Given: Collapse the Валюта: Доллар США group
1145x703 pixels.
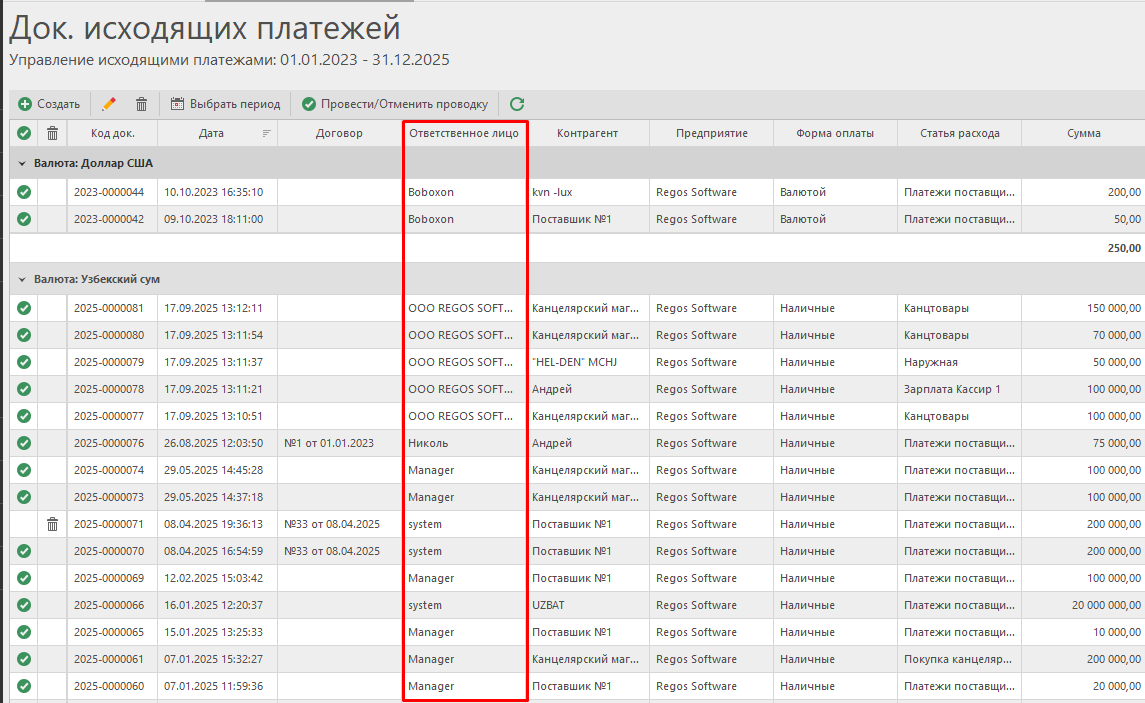Looking at the screenshot, I should pyautogui.click(x=21, y=163).
